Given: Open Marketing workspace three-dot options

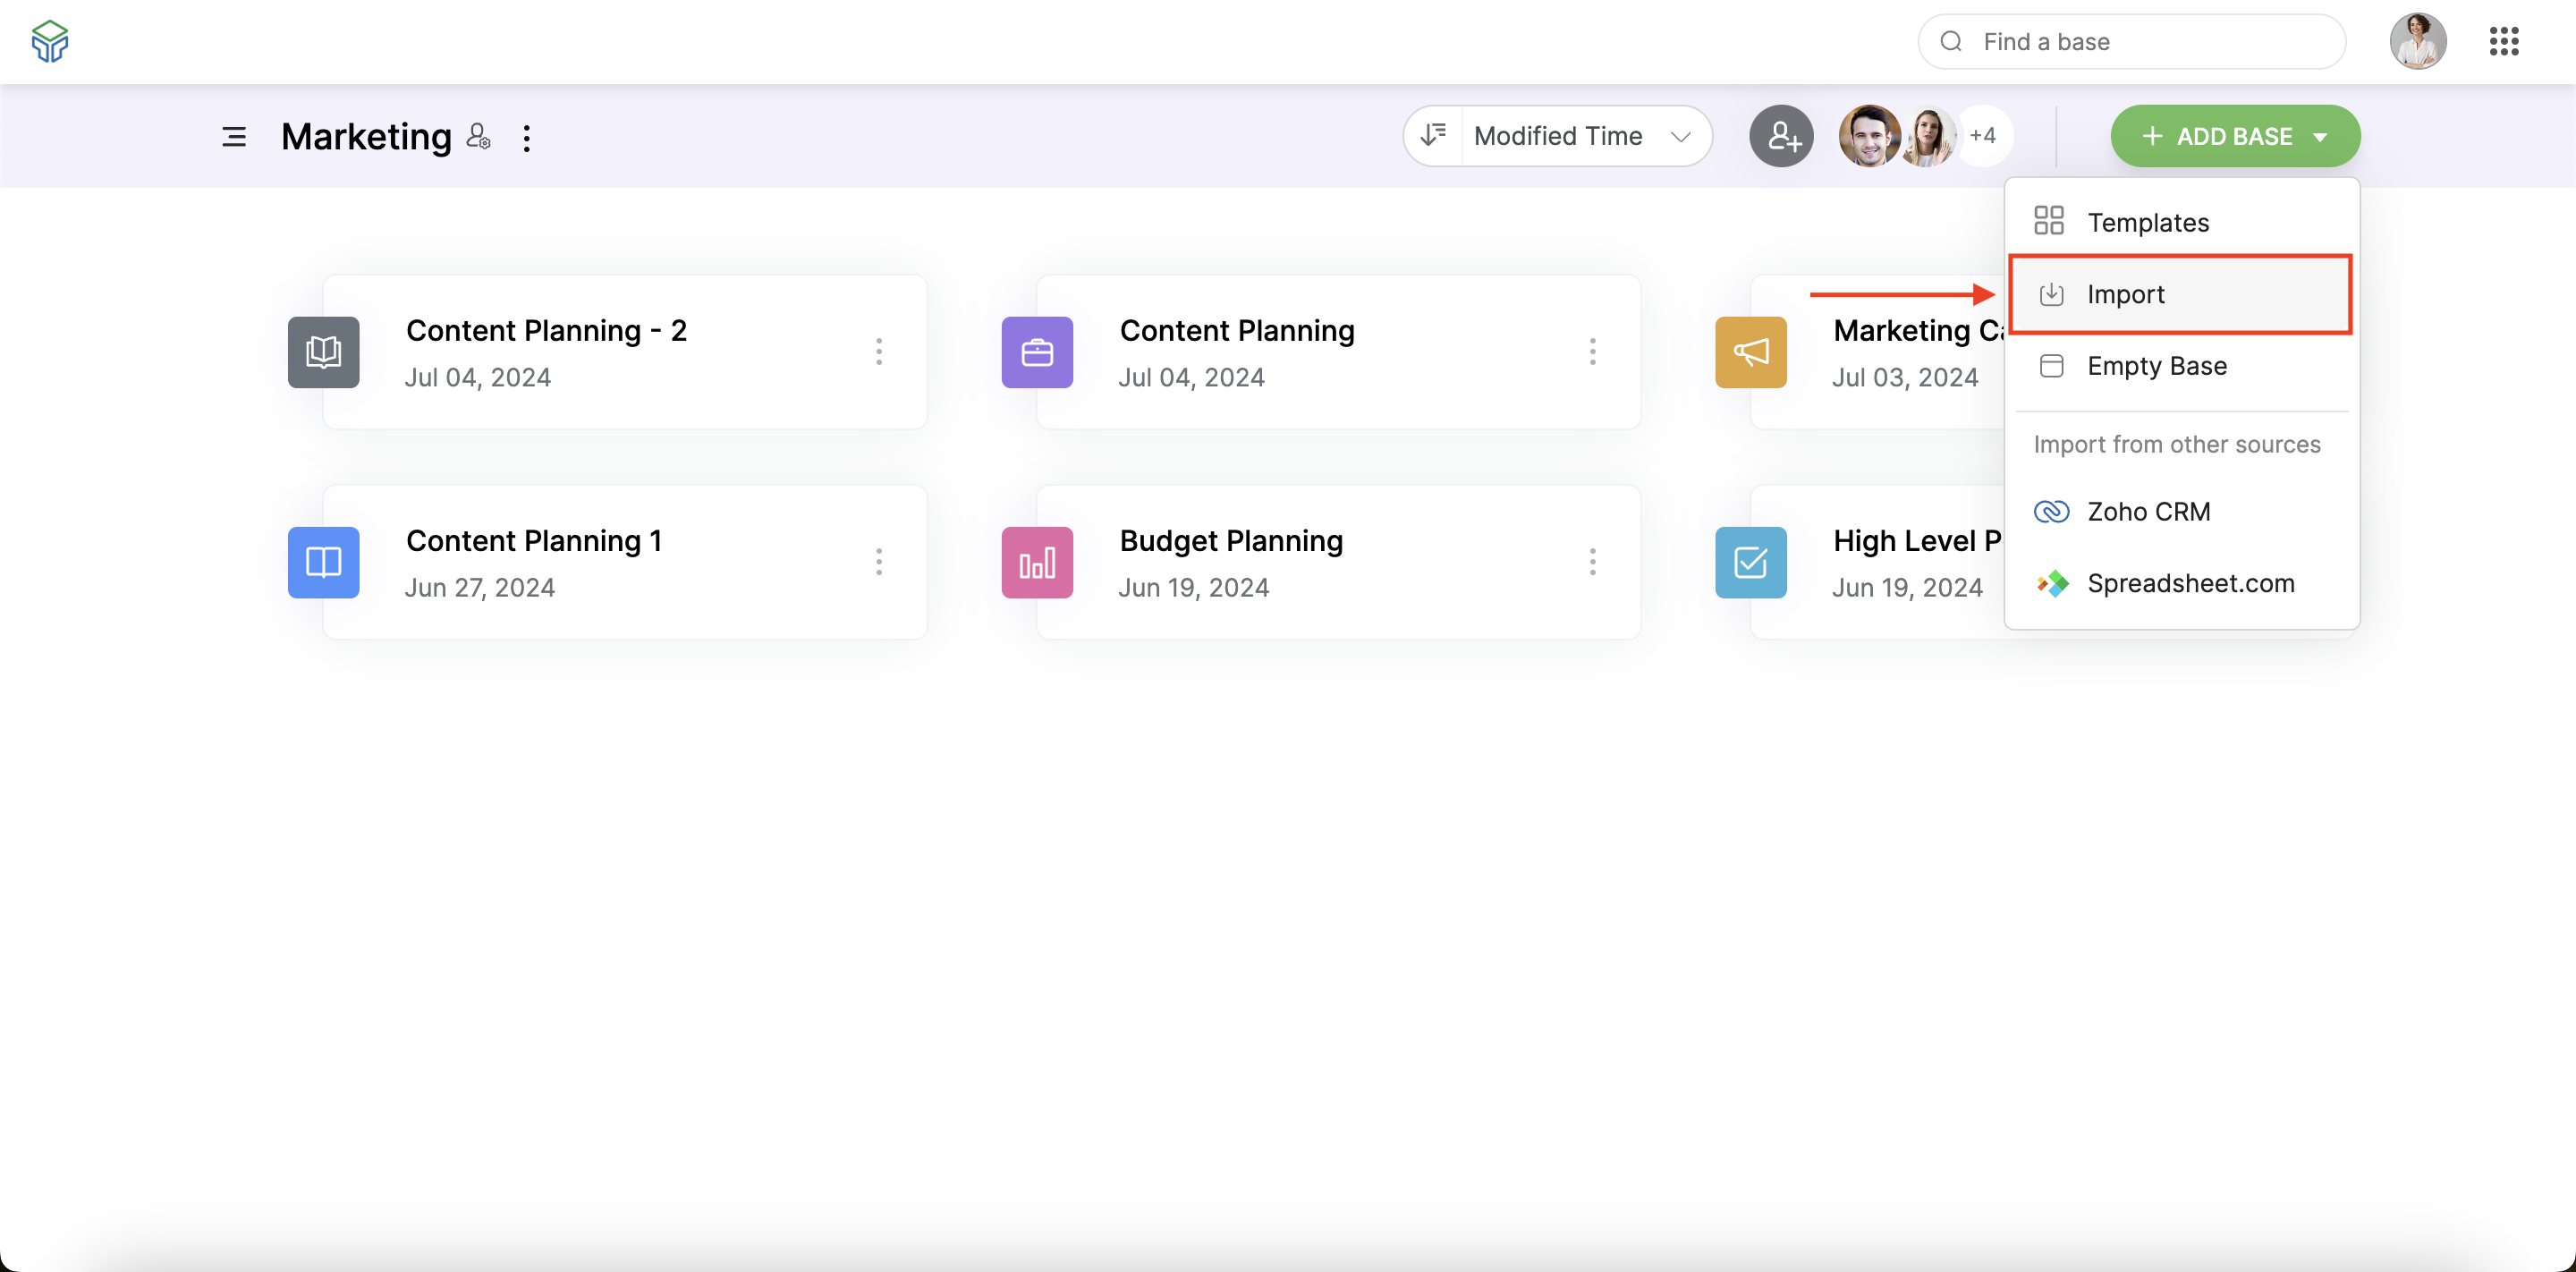Looking at the screenshot, I should pyautogui.click(x=527, y=138).
